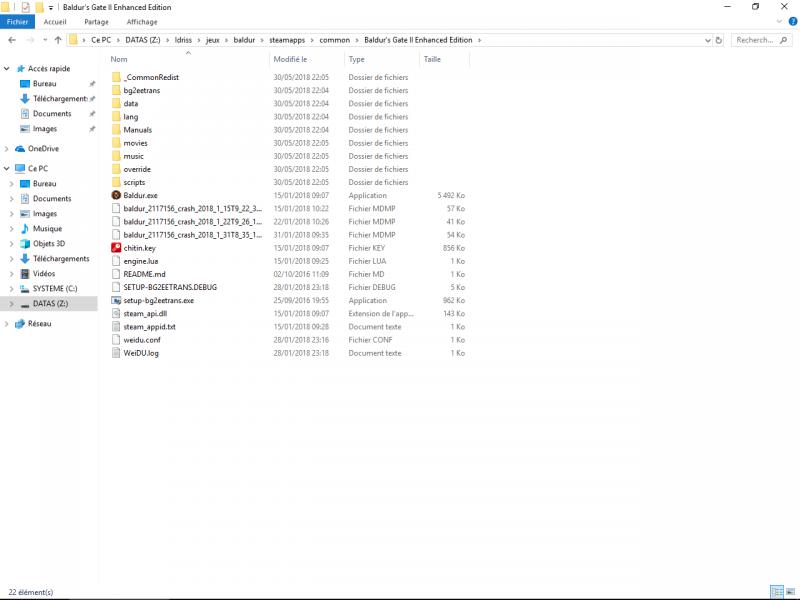Select the lang folder name
This screenshot has height=600, width=800.
(x=131, y=116)
